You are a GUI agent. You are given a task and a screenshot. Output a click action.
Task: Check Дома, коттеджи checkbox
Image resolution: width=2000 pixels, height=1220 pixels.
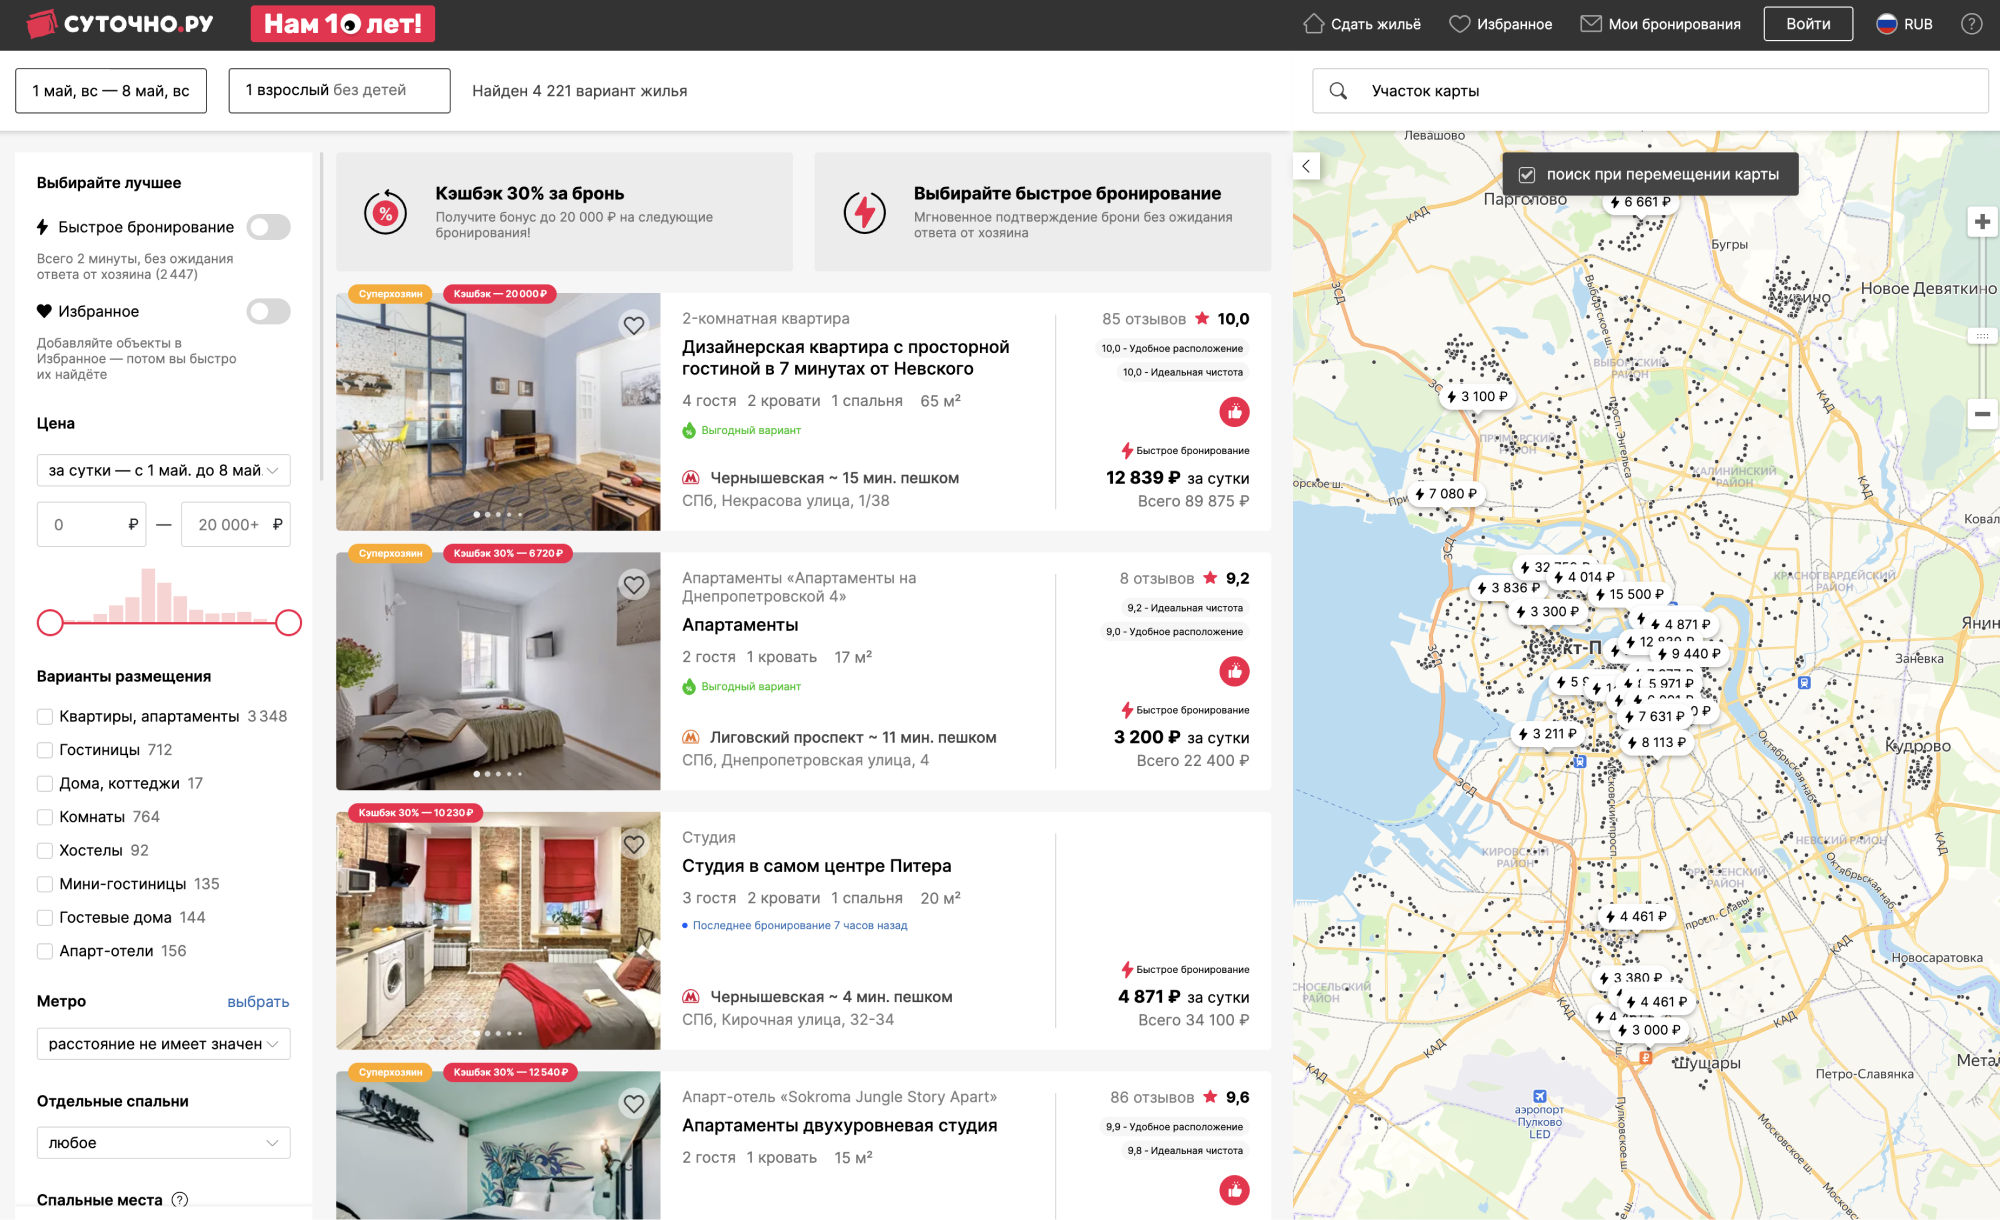45,783
